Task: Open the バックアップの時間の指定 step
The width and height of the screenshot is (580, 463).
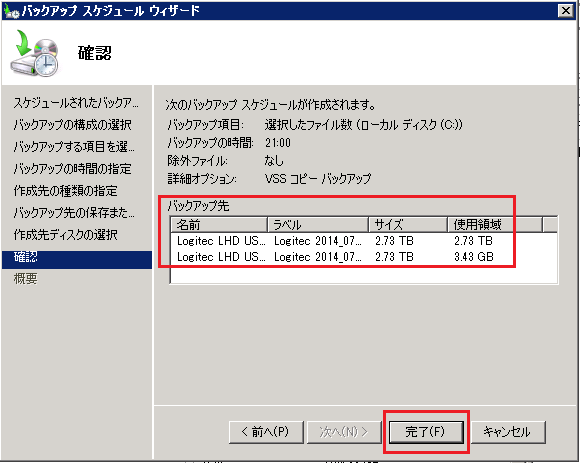Action: tap(72, 169)
